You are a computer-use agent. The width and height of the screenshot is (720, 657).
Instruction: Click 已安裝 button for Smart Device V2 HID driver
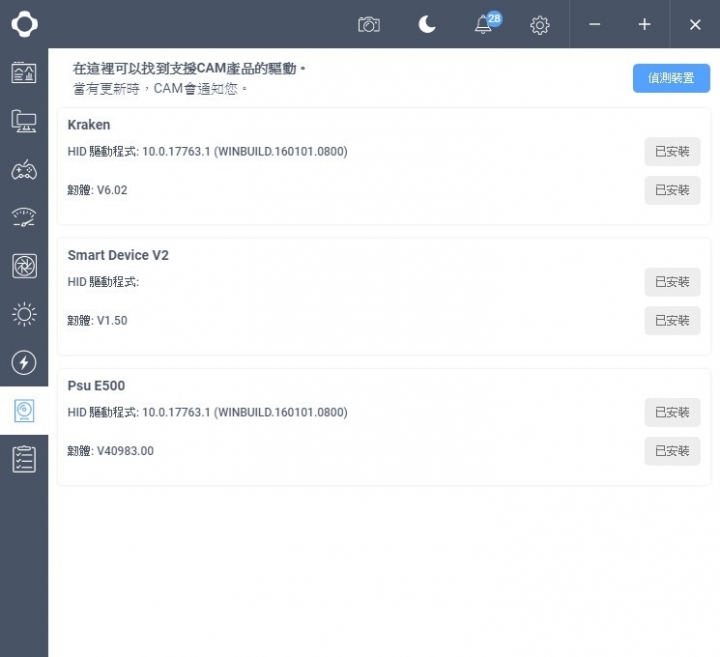tap(672, 282)
